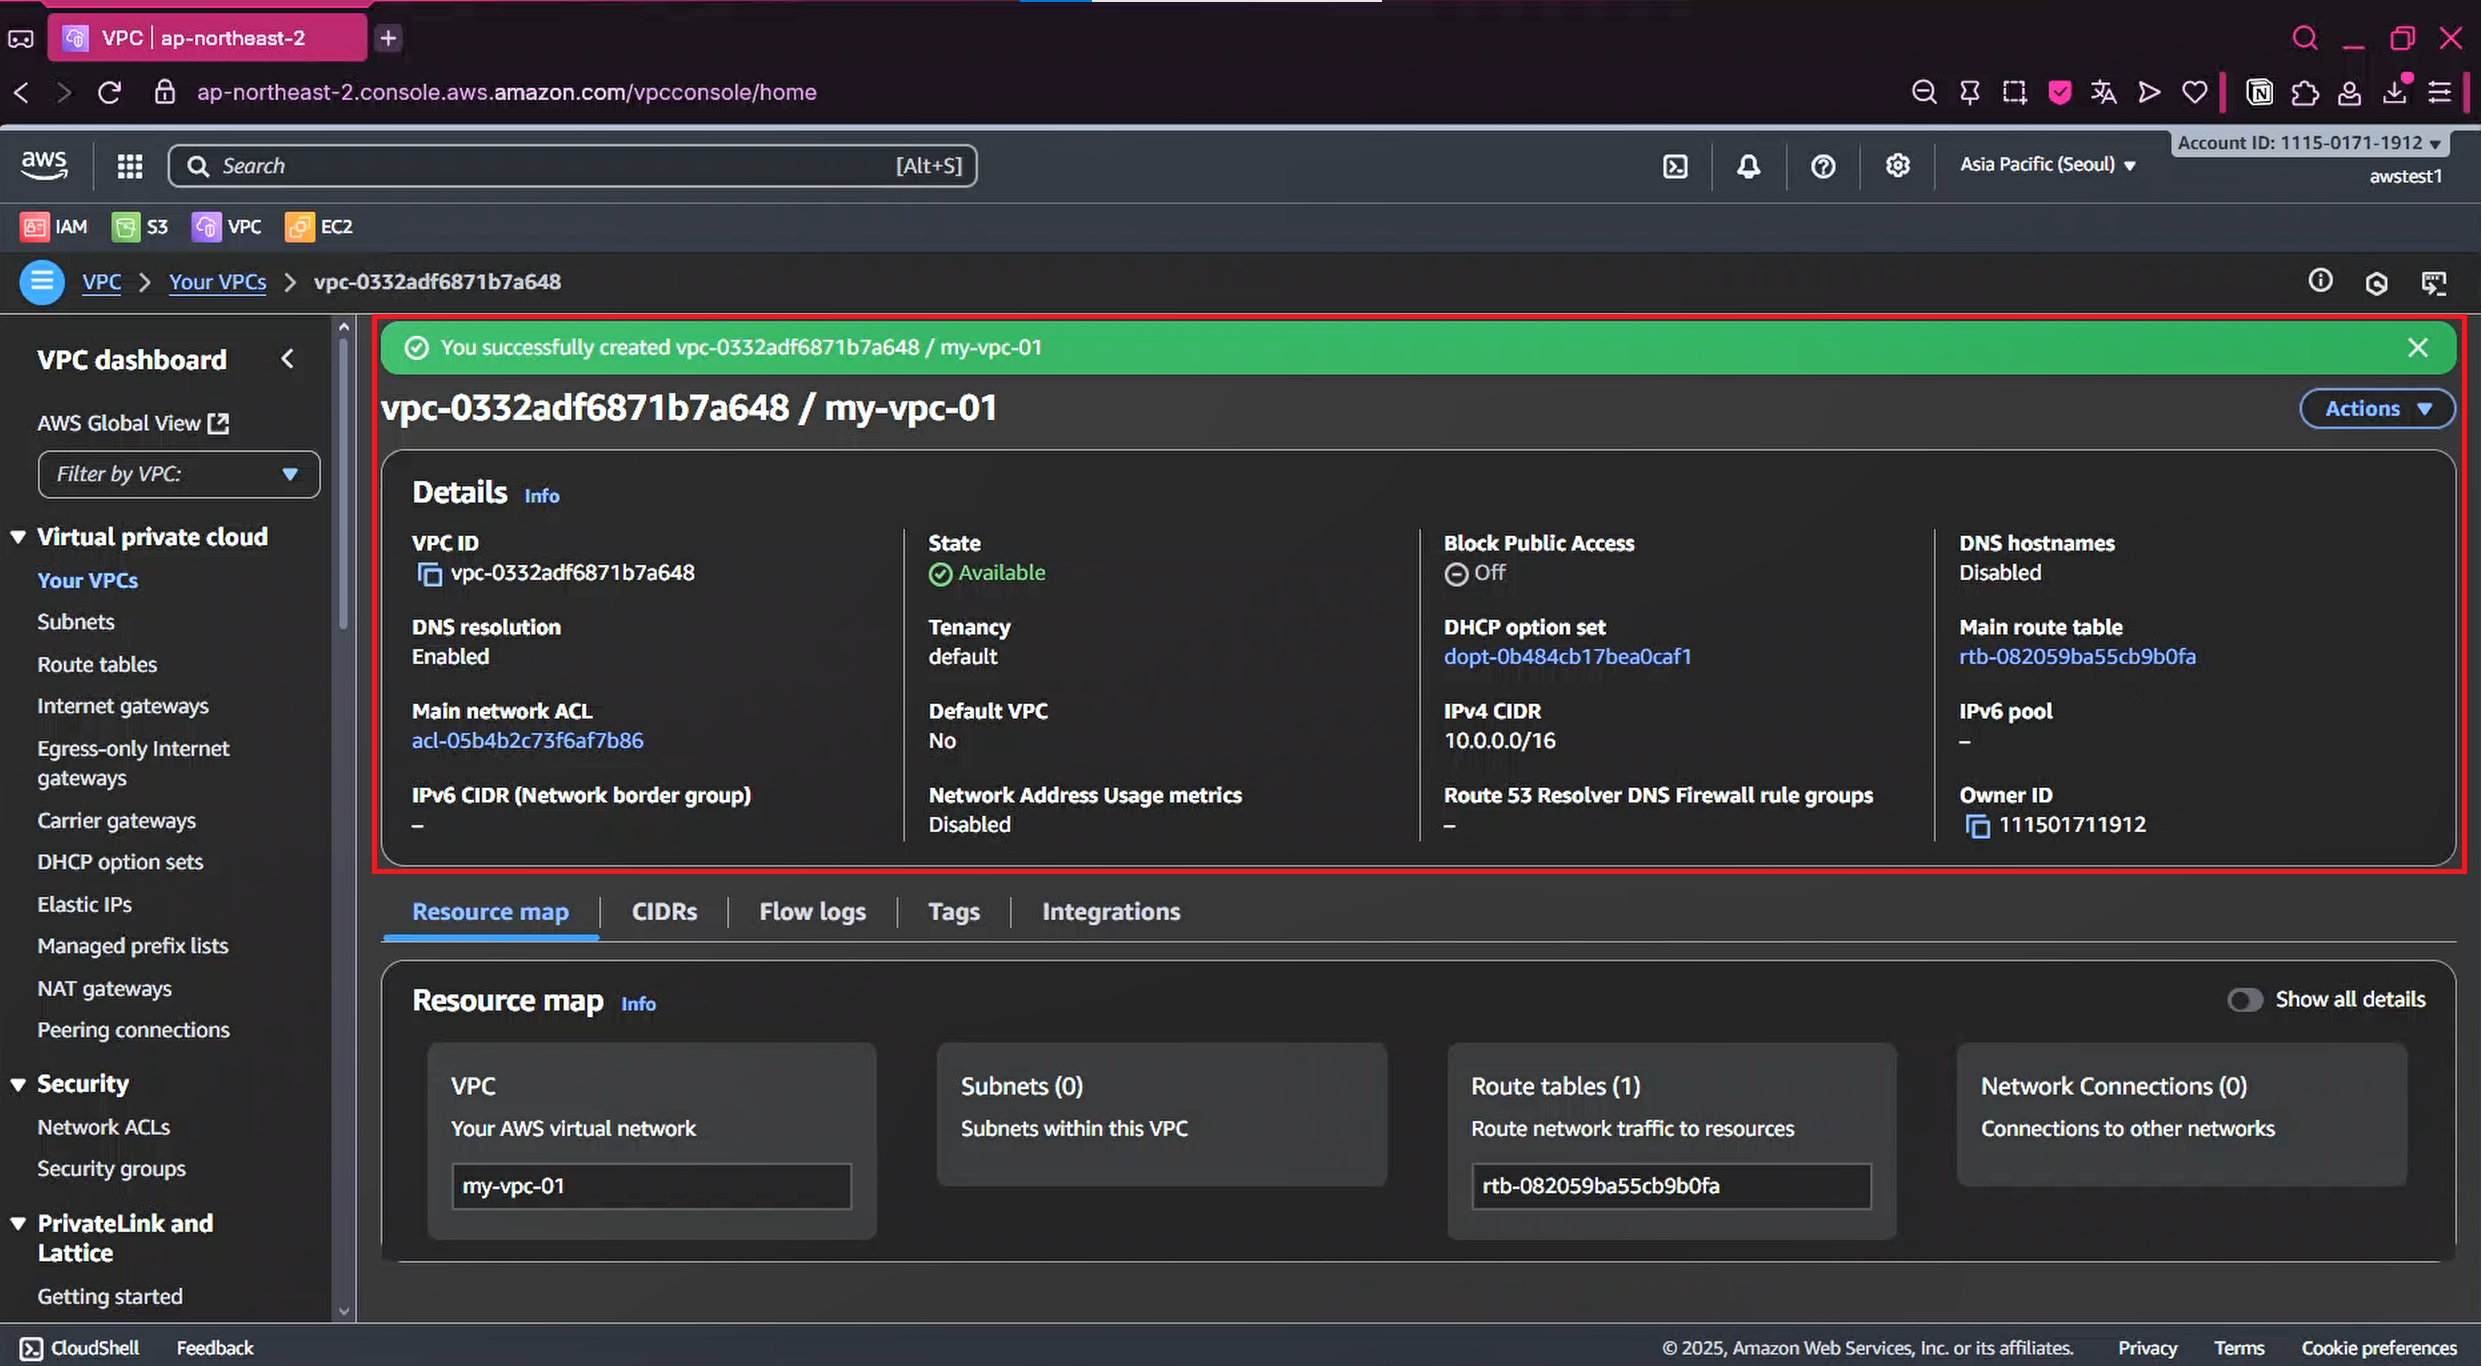The height and width of the screenshot is (1366, 2482).
Task: Switch to the CIDRs tab
Action: tap(664, 912)
